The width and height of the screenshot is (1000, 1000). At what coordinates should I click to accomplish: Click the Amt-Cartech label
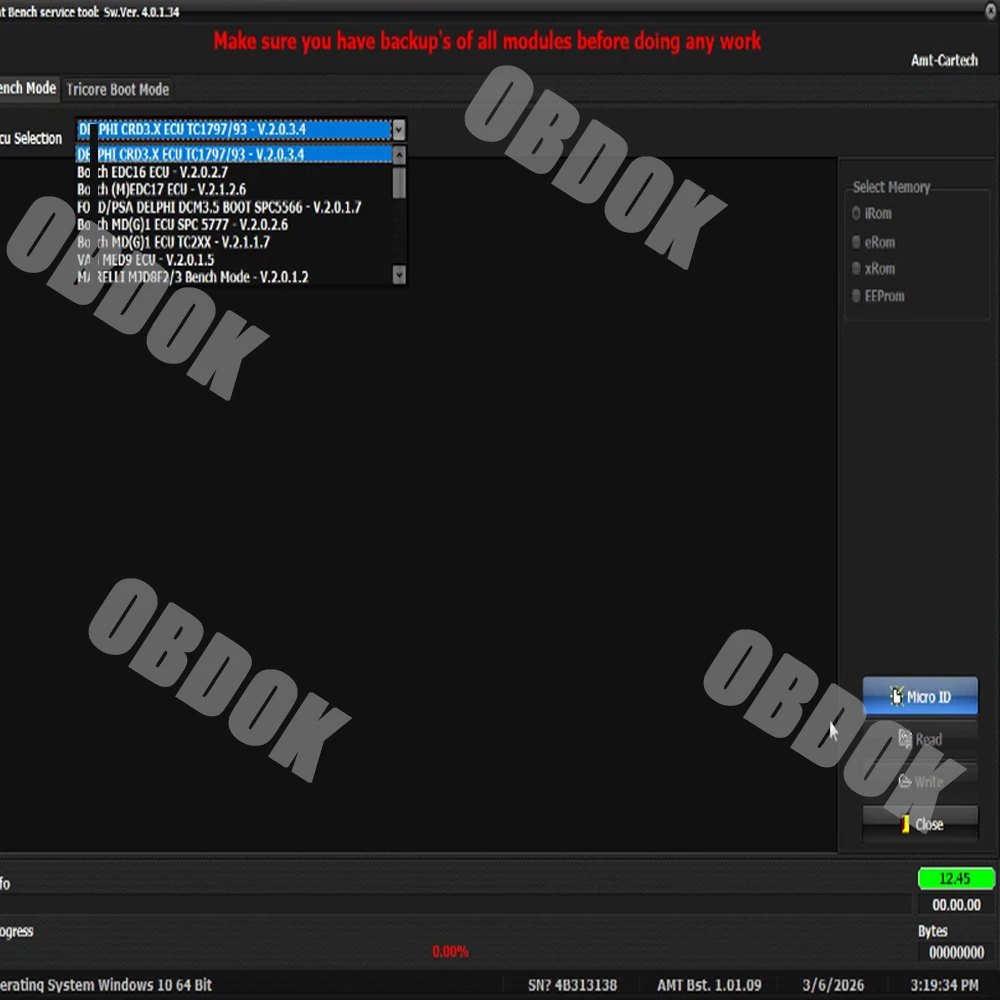944,60
